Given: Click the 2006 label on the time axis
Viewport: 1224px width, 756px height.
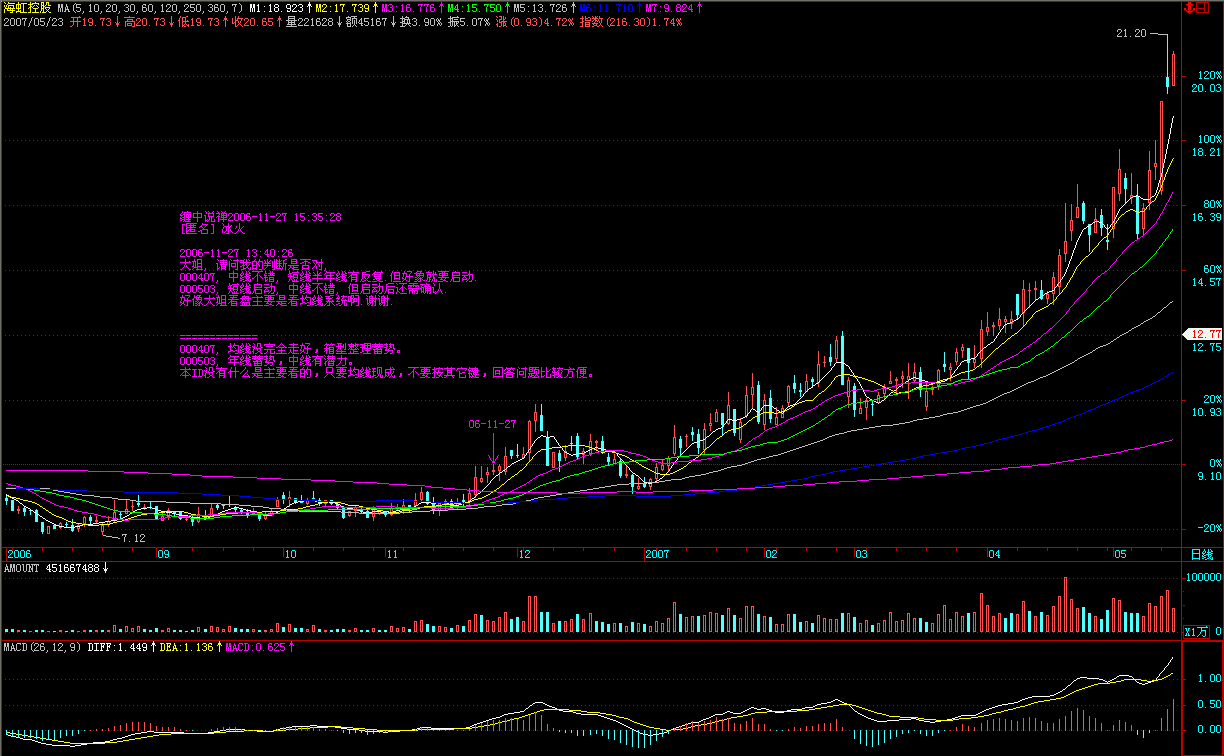Looking at the screenshot, I should click(x=20, y=553).
